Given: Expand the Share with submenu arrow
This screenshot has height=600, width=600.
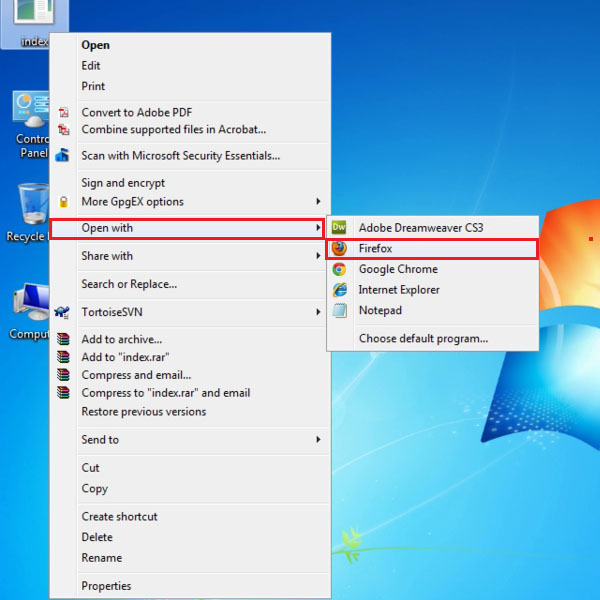Looking at the screenshot, I should coord(318,256).
